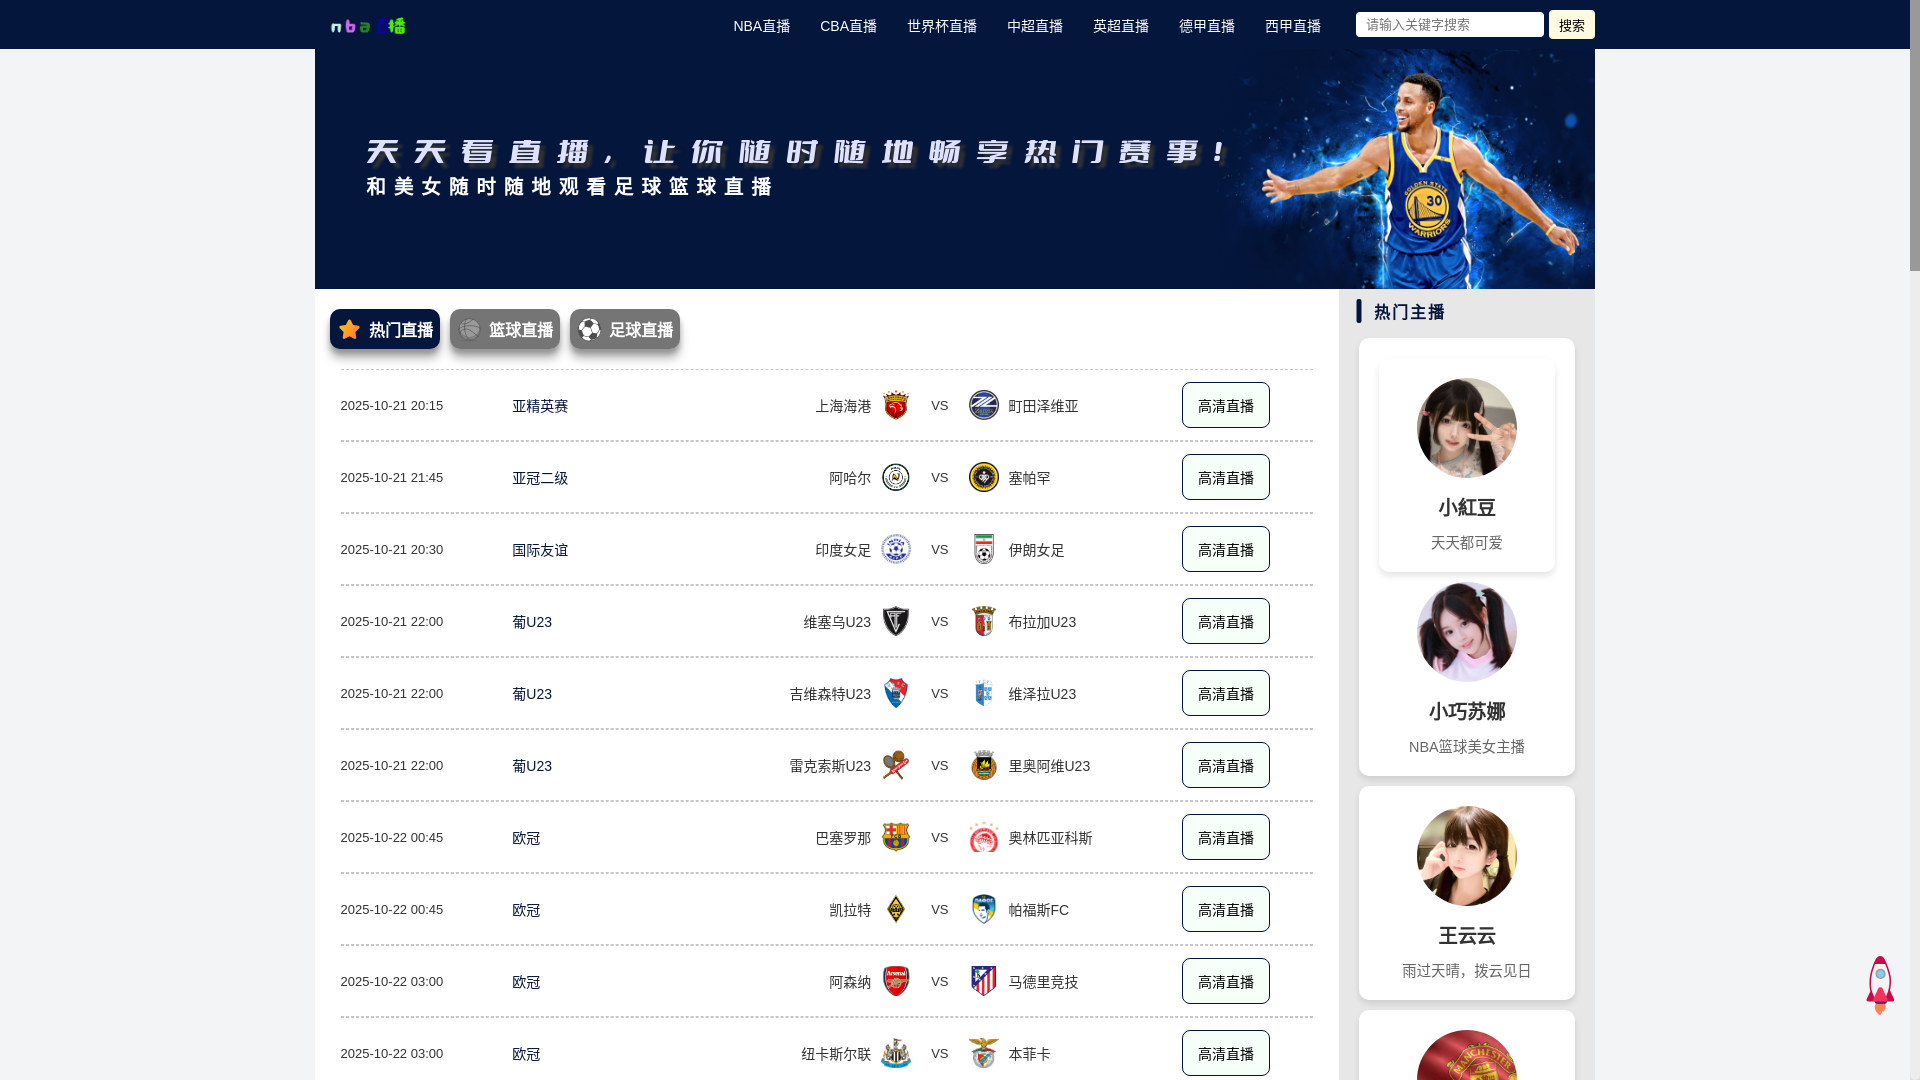Screen dimensions: 1920x1080
Task: Click the Shanghai Port team logo
Action: [x=895, y=405]
